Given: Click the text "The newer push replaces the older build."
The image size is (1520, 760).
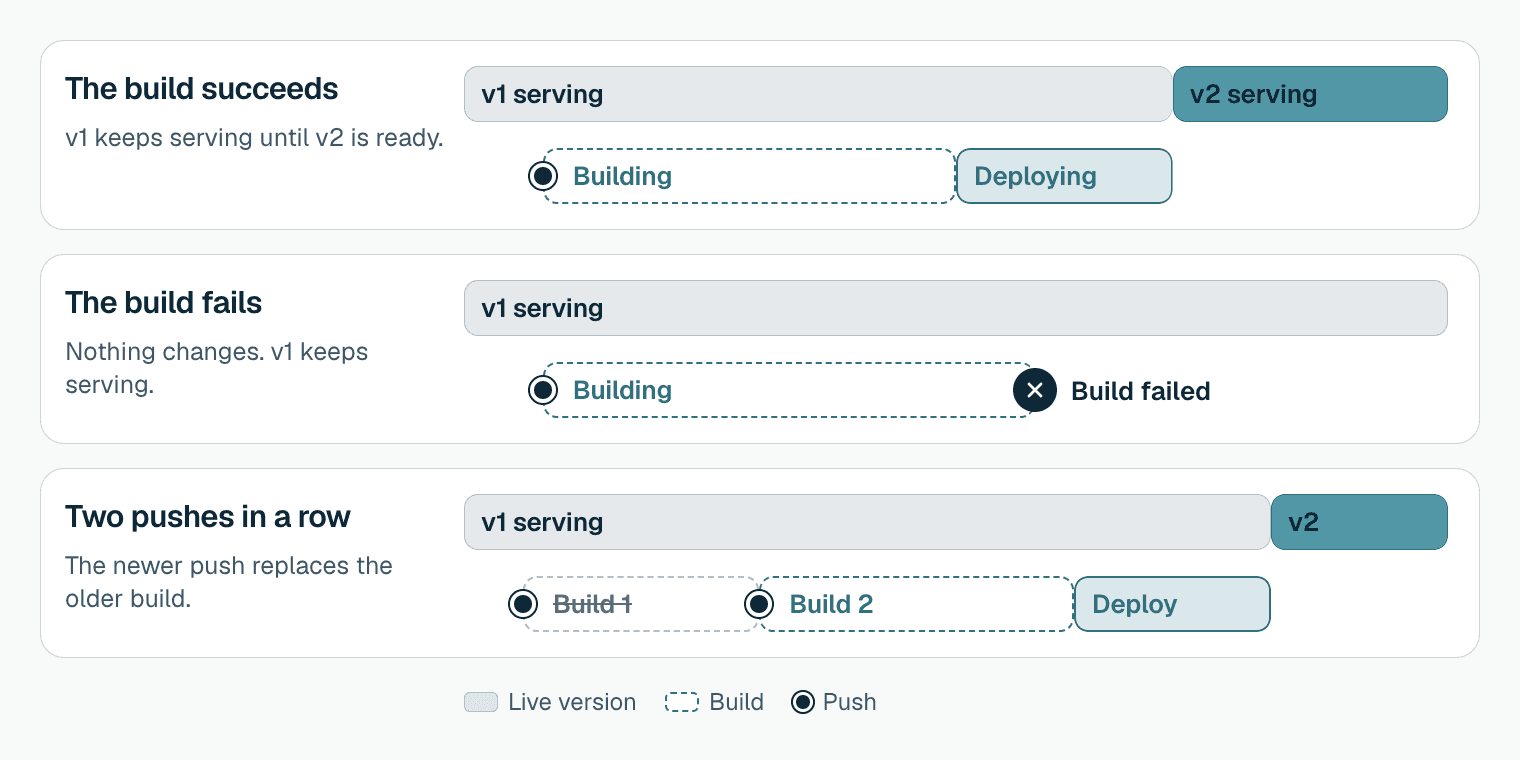Looking at the screenshot, I should (x=229, y=582).
